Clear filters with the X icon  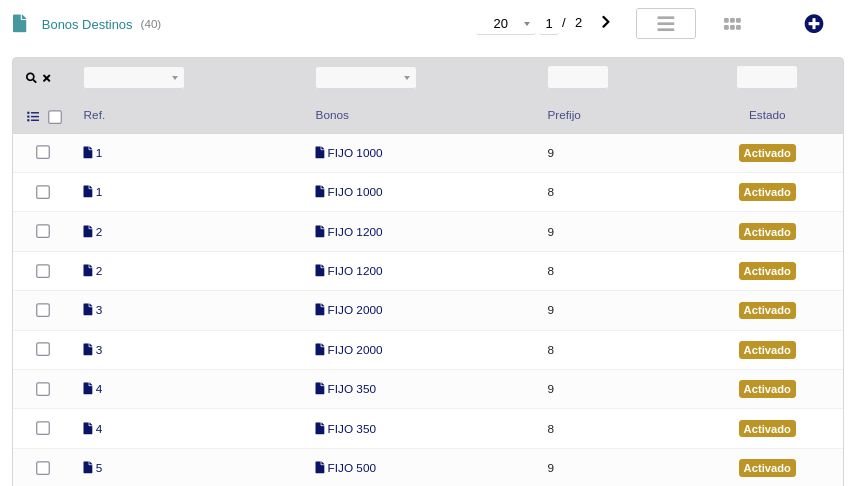click(x=46, y=78)
